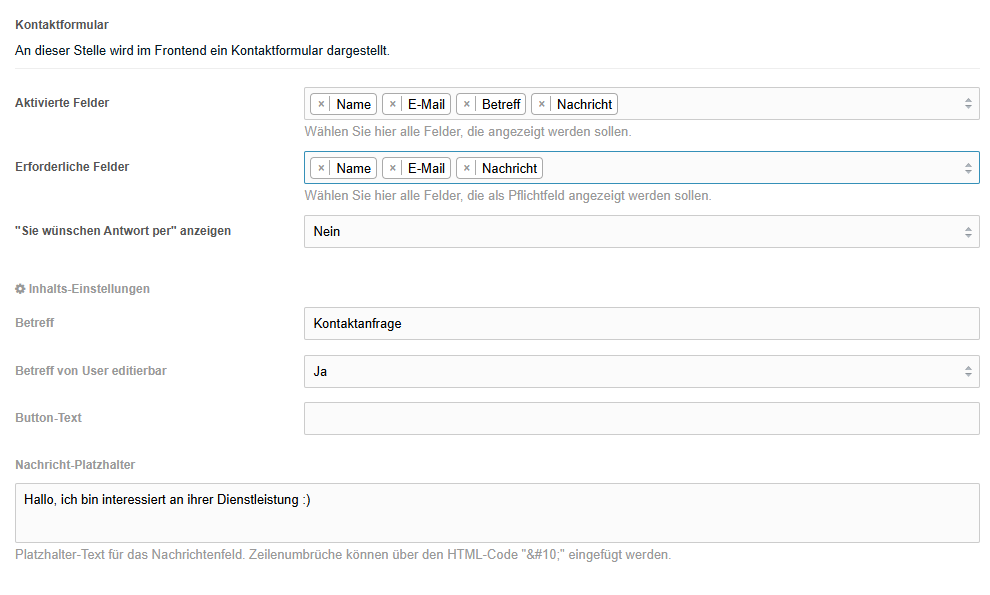Image resolution: width=990 pixels, height=595 pixels.
Task: Remove Nachricht tag from Aktivierte Felder
Action: coord(542,104)
